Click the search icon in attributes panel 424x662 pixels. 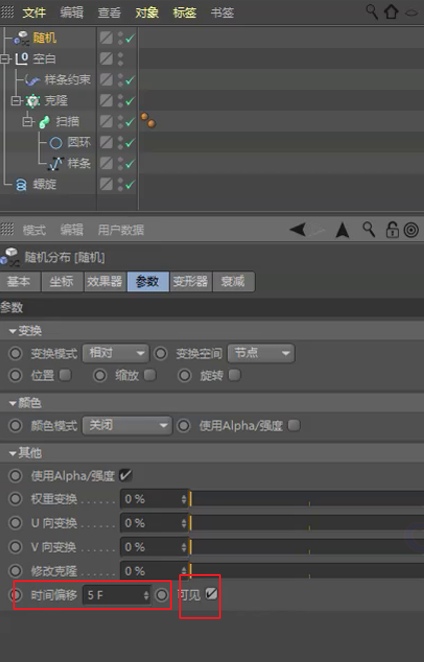369,230
